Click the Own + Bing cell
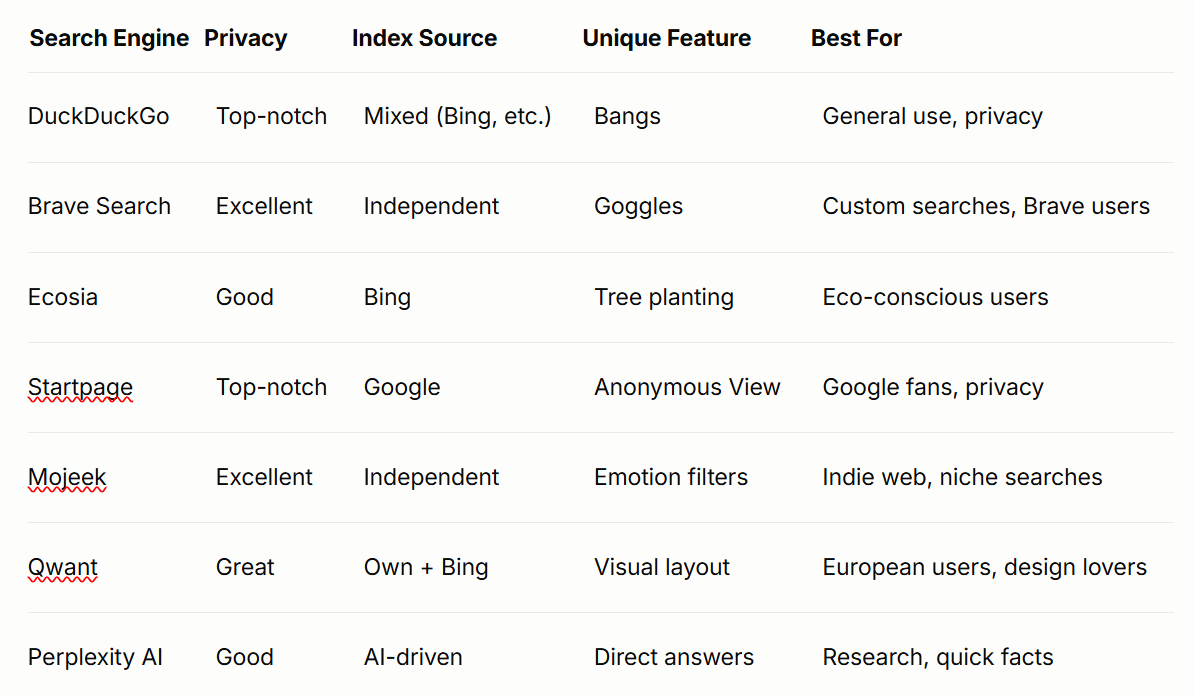 [426, 567]
